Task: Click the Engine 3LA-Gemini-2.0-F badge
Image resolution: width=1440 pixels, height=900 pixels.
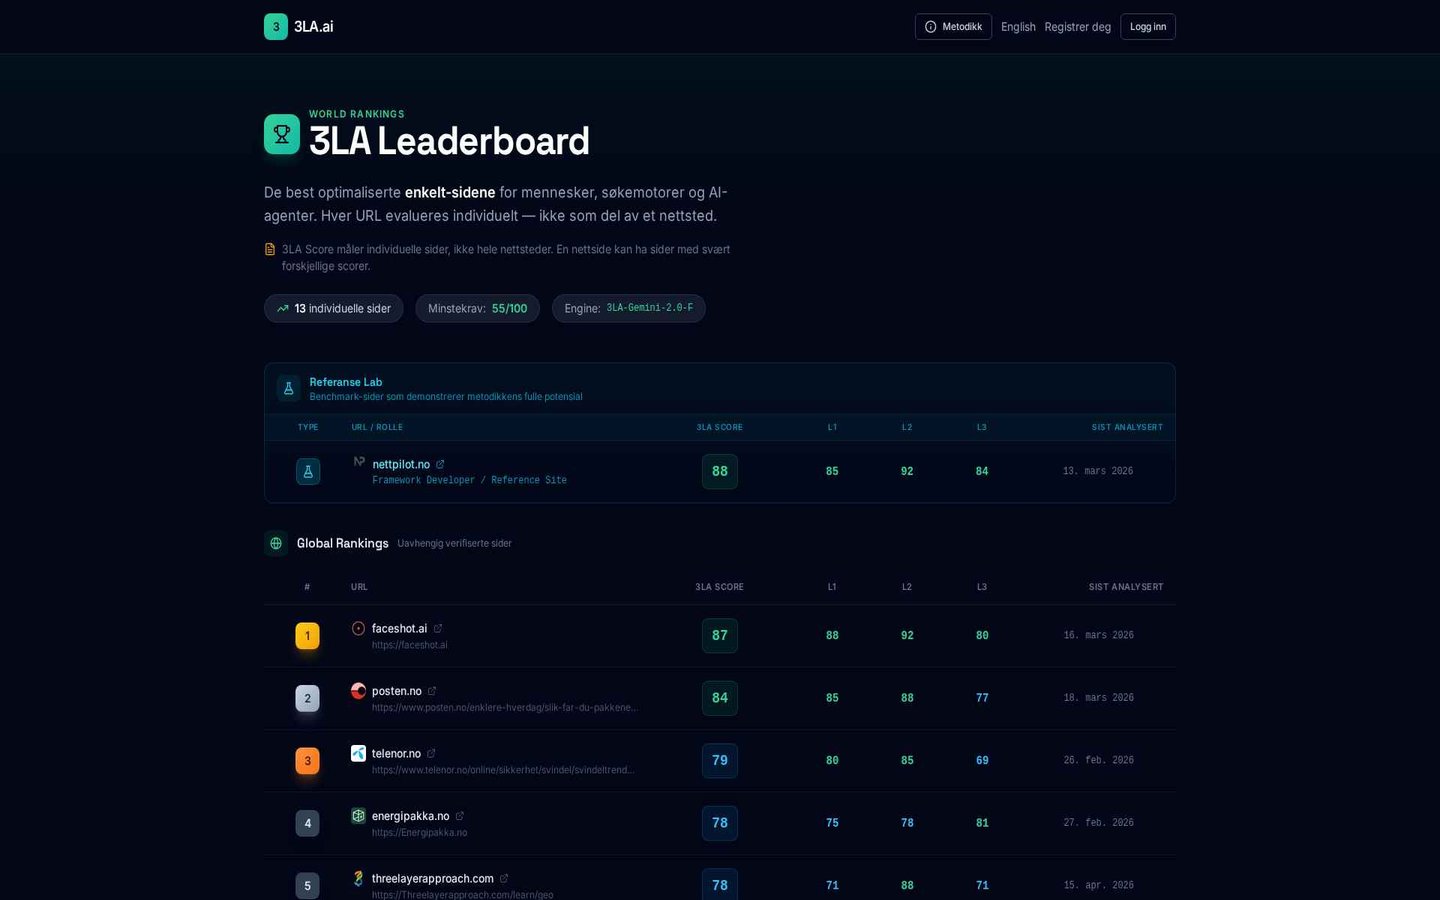Action: [x=629, y=308]
